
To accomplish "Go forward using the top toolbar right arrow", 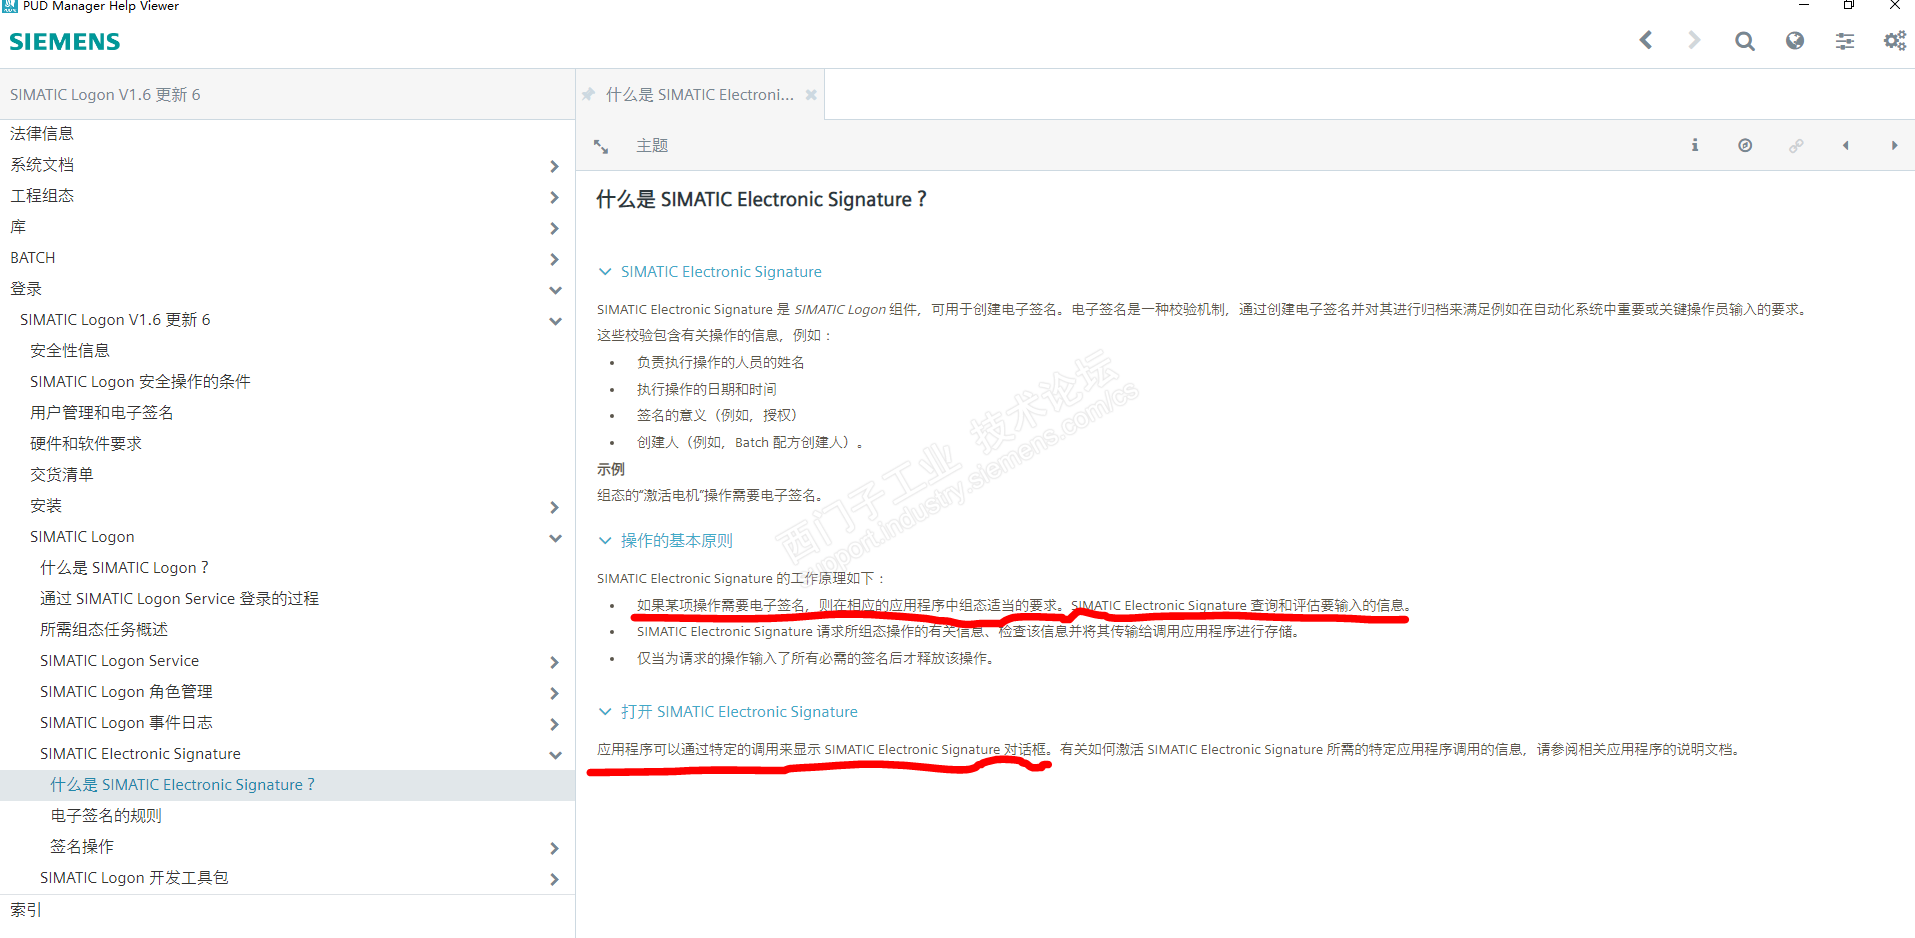I will pos(1694,40).
